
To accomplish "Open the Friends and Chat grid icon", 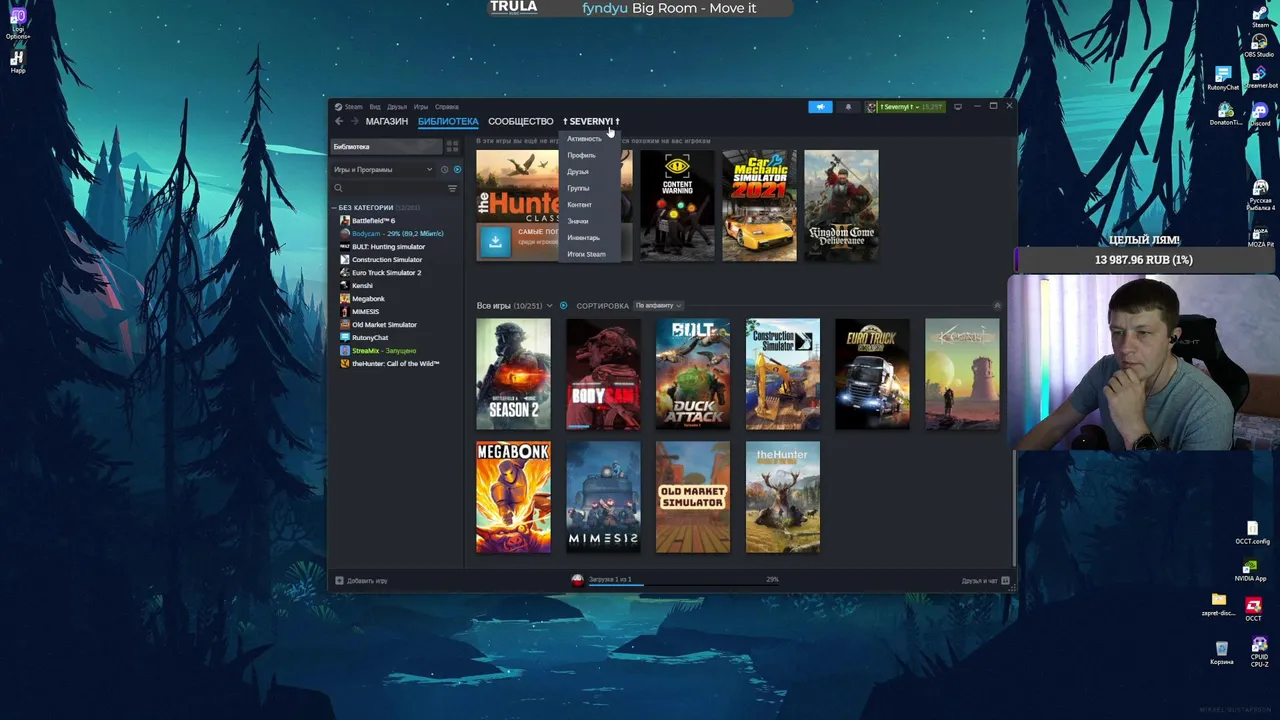I will pyautogui.click(x=1005, y=580).
